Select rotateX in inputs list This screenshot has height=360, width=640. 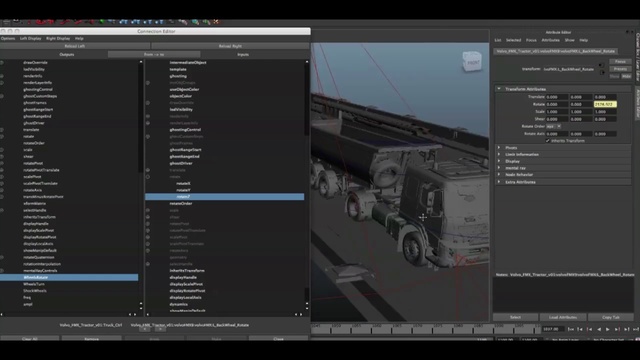click(183, 183)
